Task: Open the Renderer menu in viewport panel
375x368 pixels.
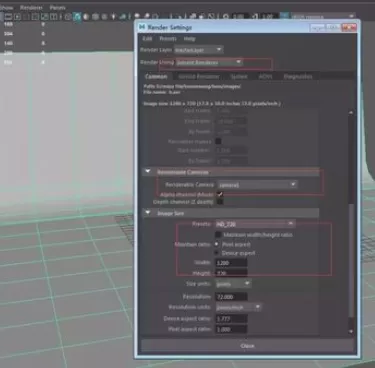Action: 31,7
